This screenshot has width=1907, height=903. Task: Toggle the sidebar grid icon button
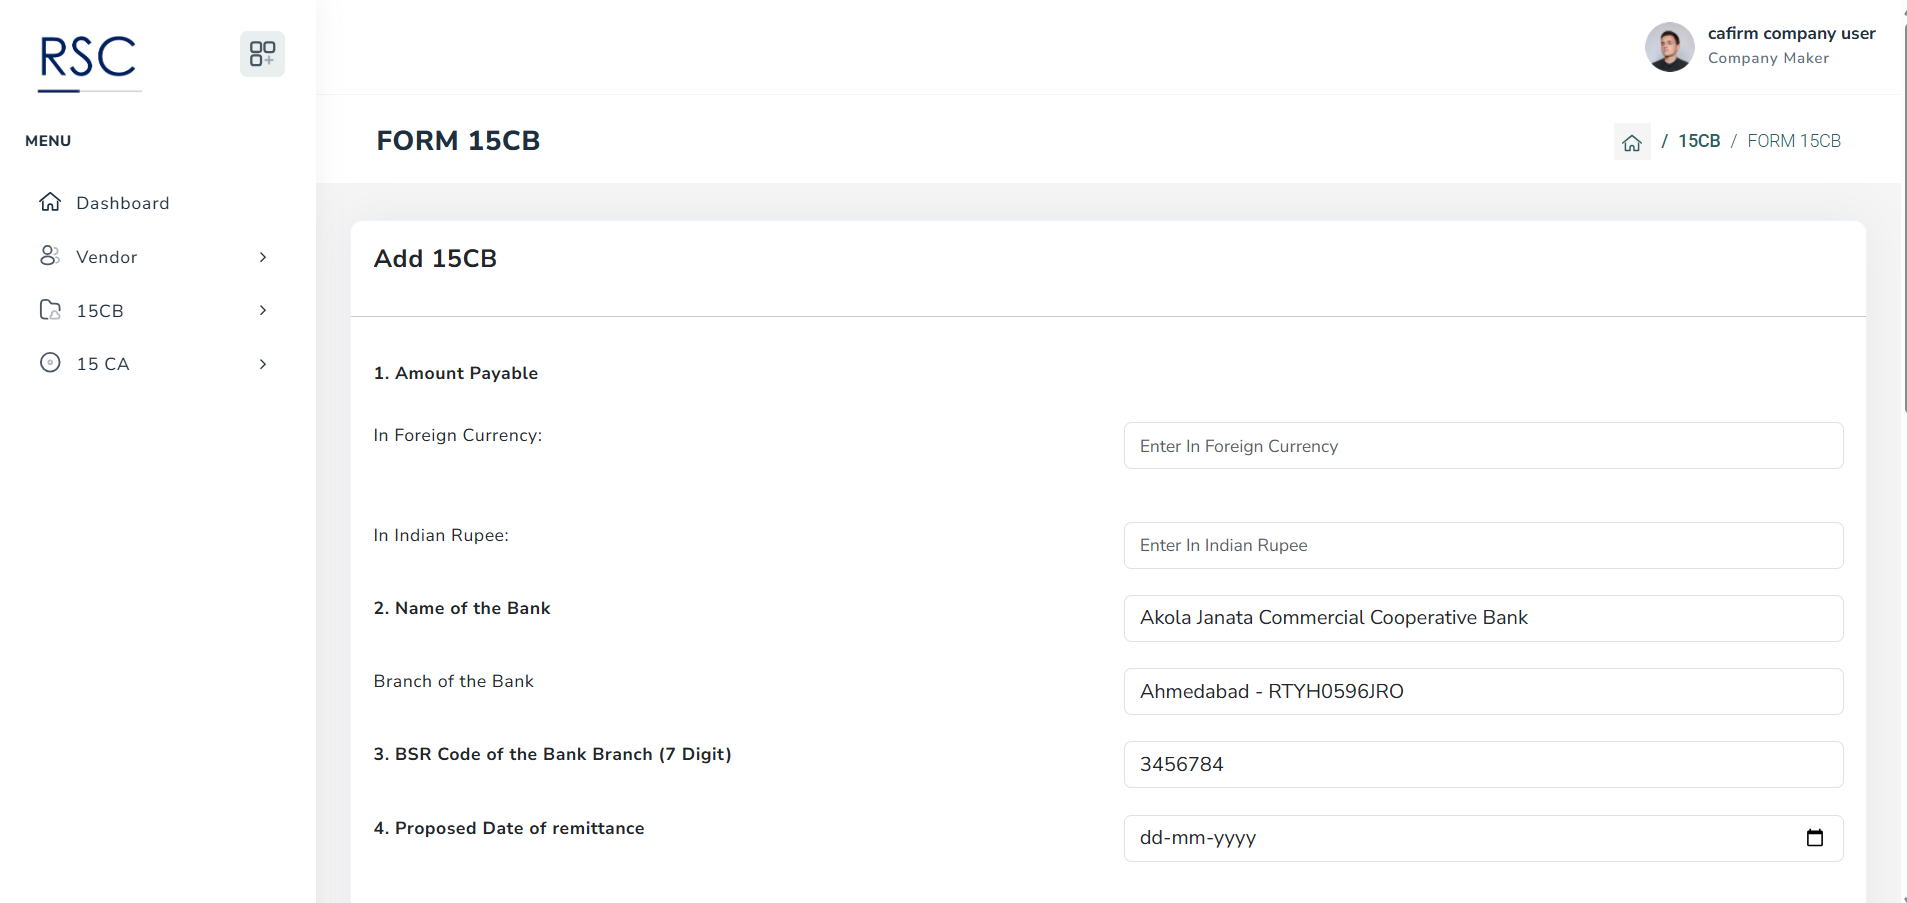click(262, 54)
